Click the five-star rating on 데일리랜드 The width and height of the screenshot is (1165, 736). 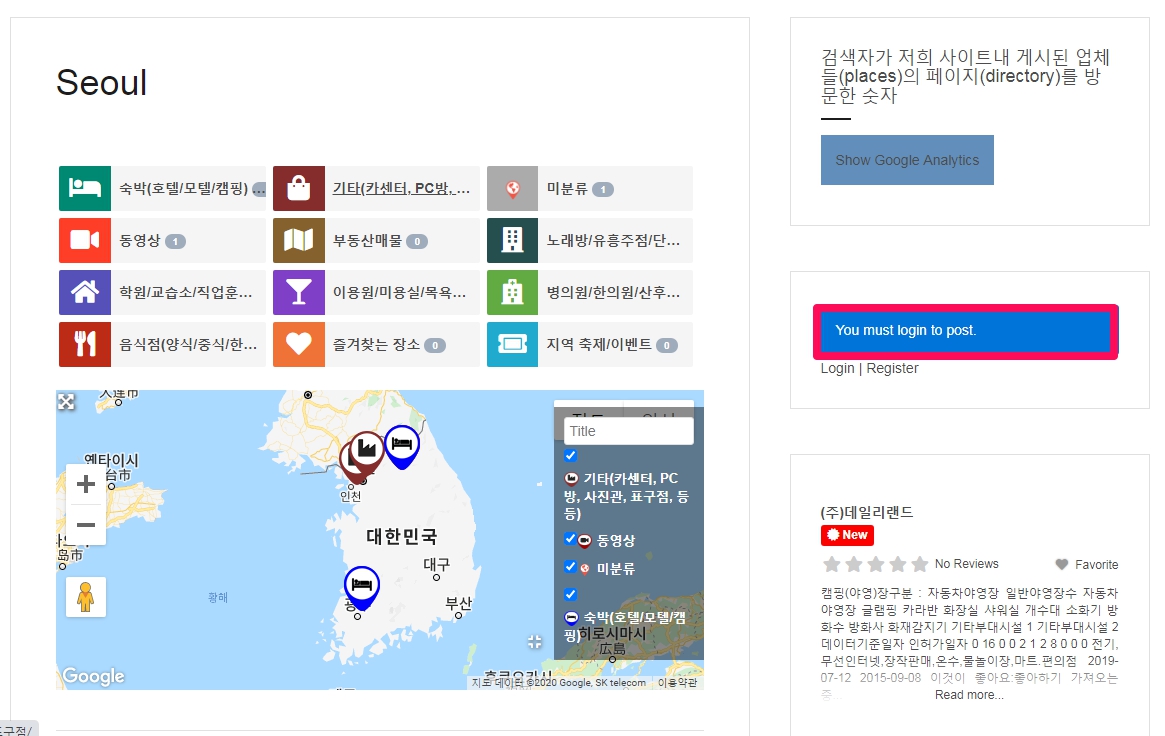[x=875, y=564]
